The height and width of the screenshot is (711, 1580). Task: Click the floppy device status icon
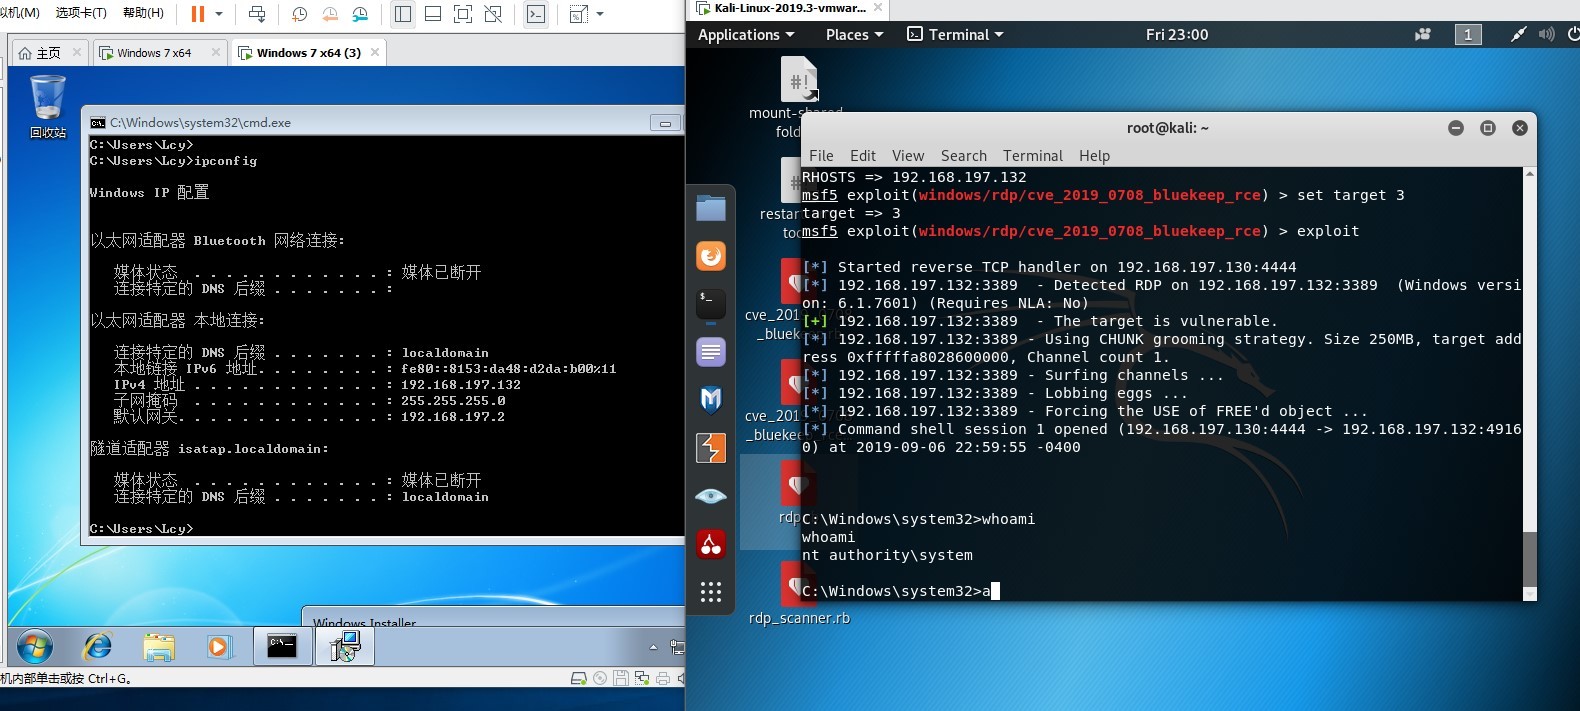(x=621, y=678)
